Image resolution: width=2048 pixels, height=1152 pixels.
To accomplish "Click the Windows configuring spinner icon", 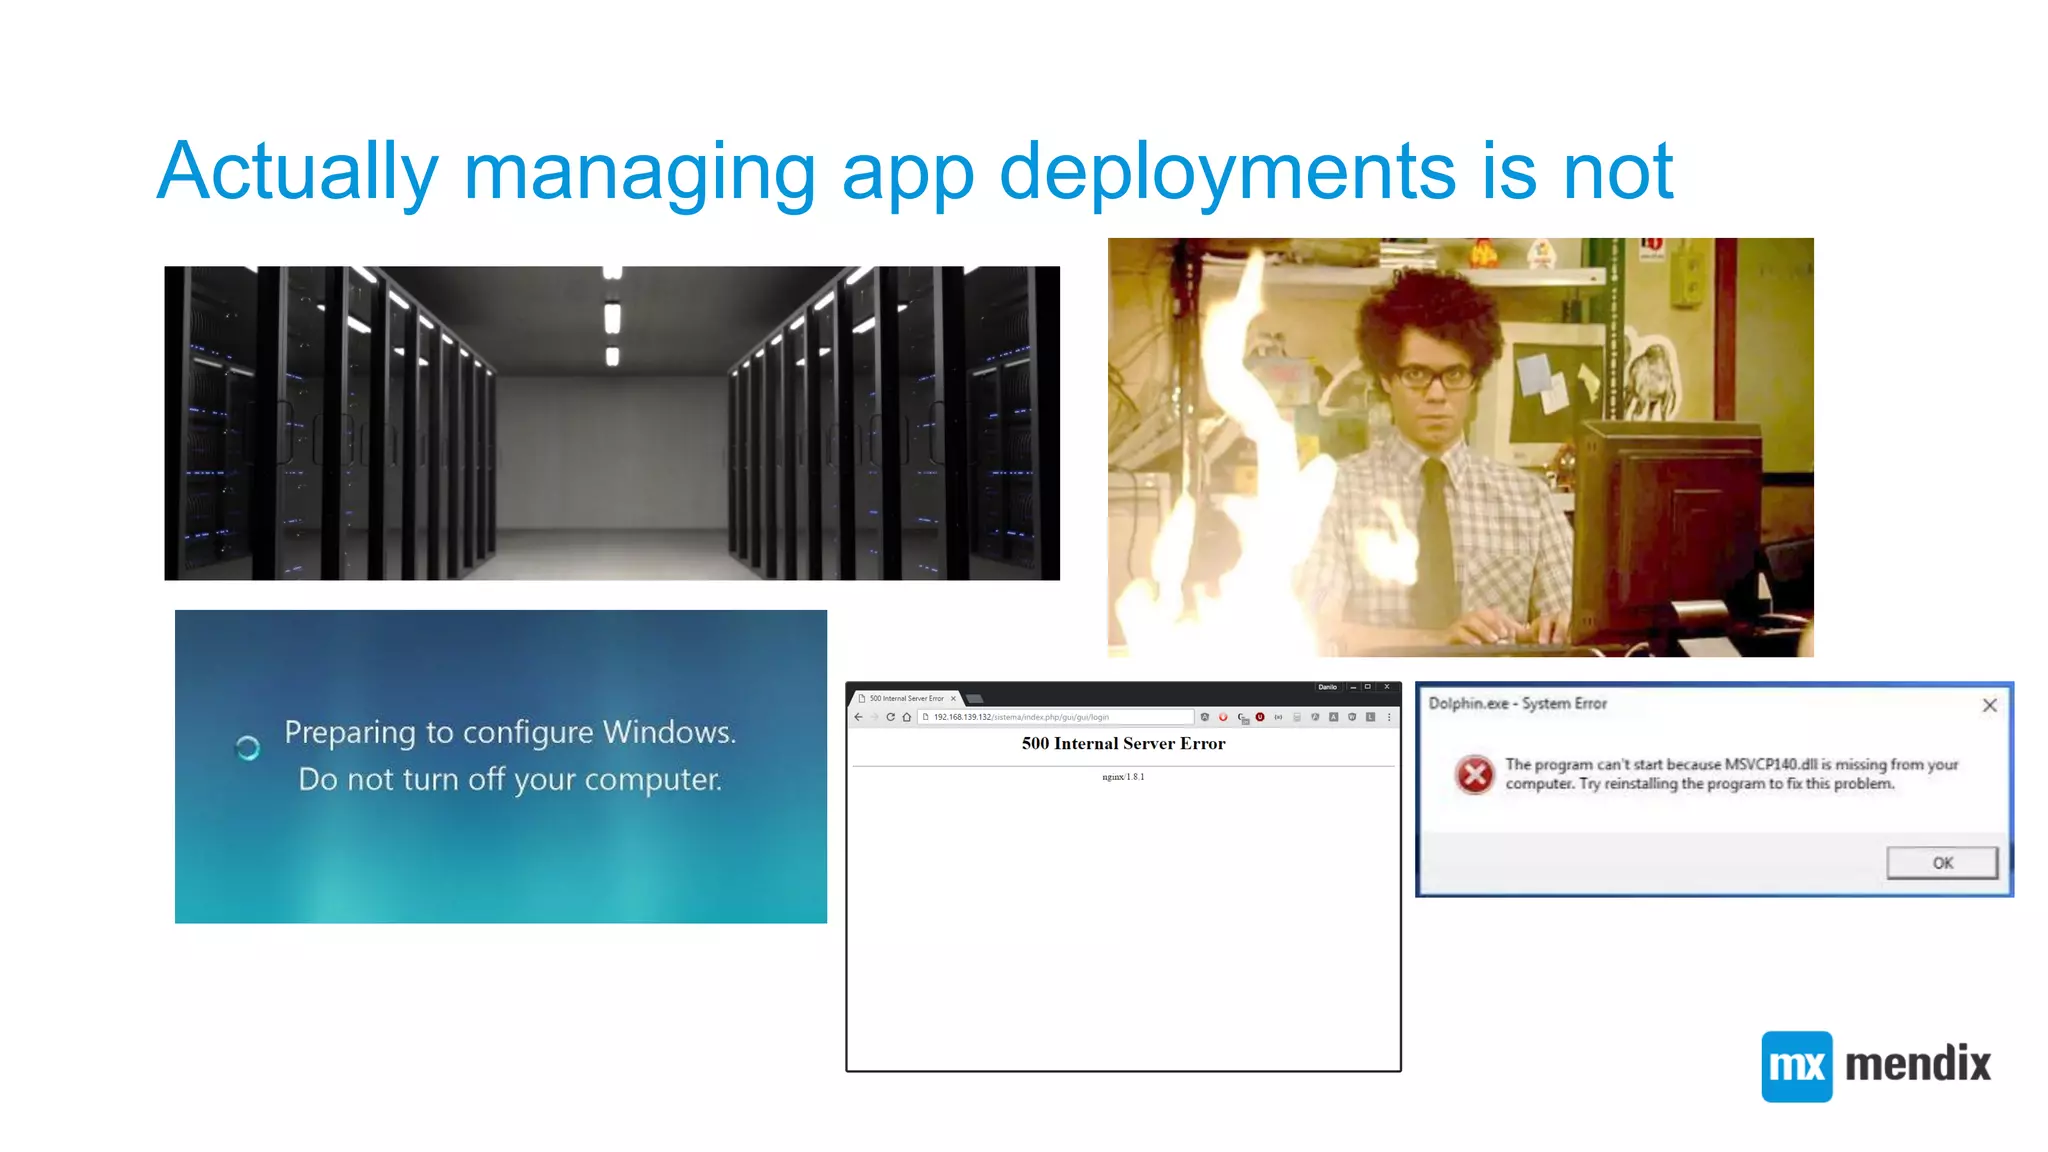I will click(x=248, y=748).
